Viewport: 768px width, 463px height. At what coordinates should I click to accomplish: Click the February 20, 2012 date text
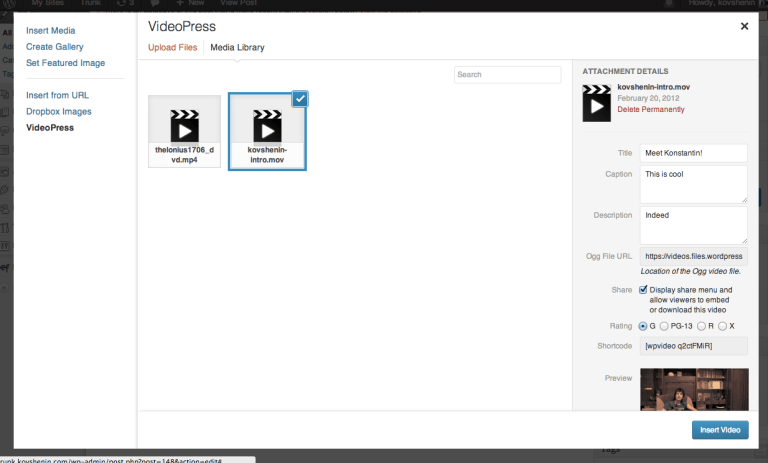[x=648, y=98]
